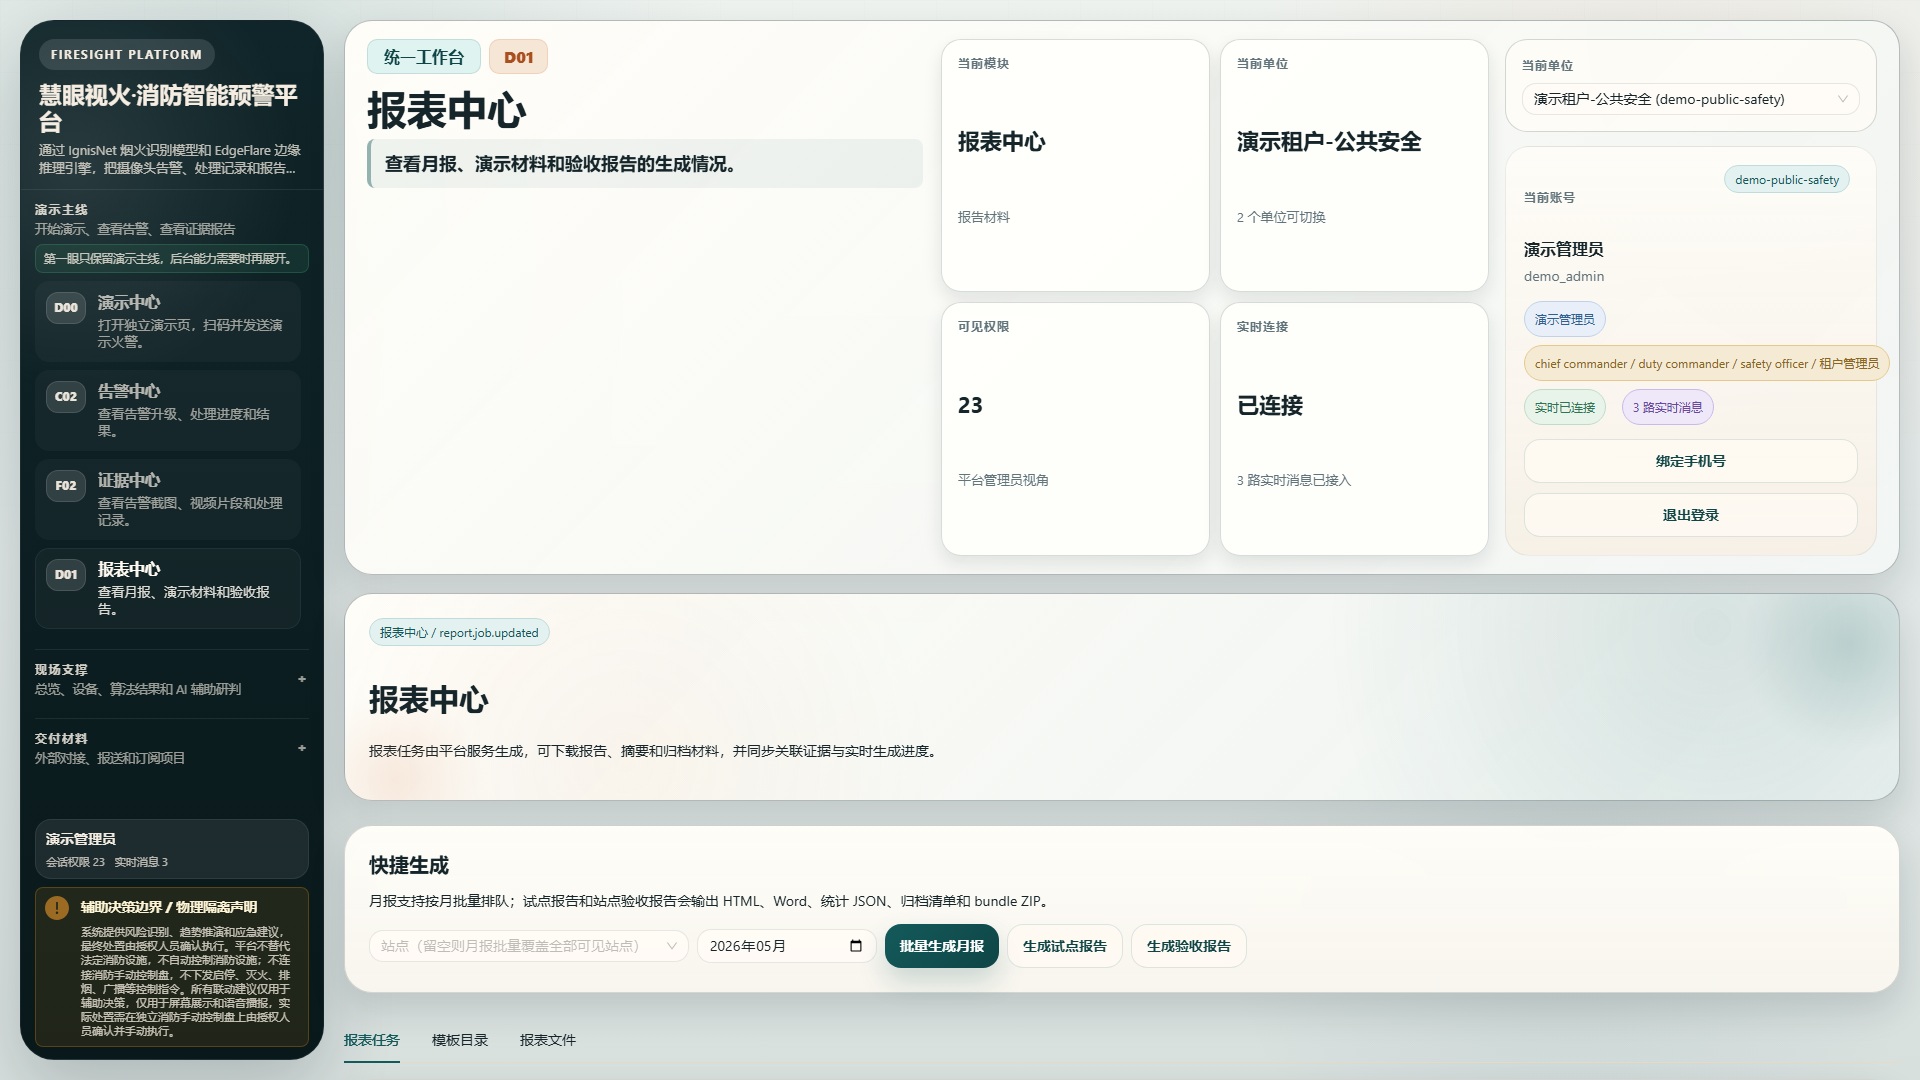Expand the 现场支撑 section with the plus icon
The image size is (1920, 1080).
pyautogui.click(x=302, y=679)
